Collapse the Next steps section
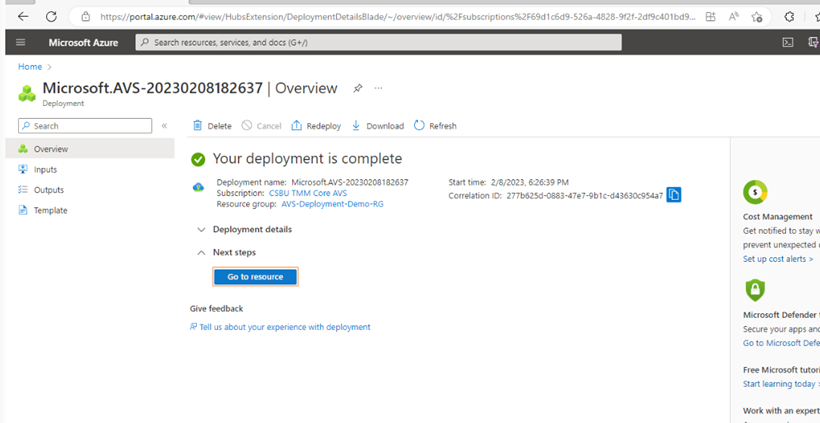The width and height of the screenshot is (820, 423). (x=226, y=253)
